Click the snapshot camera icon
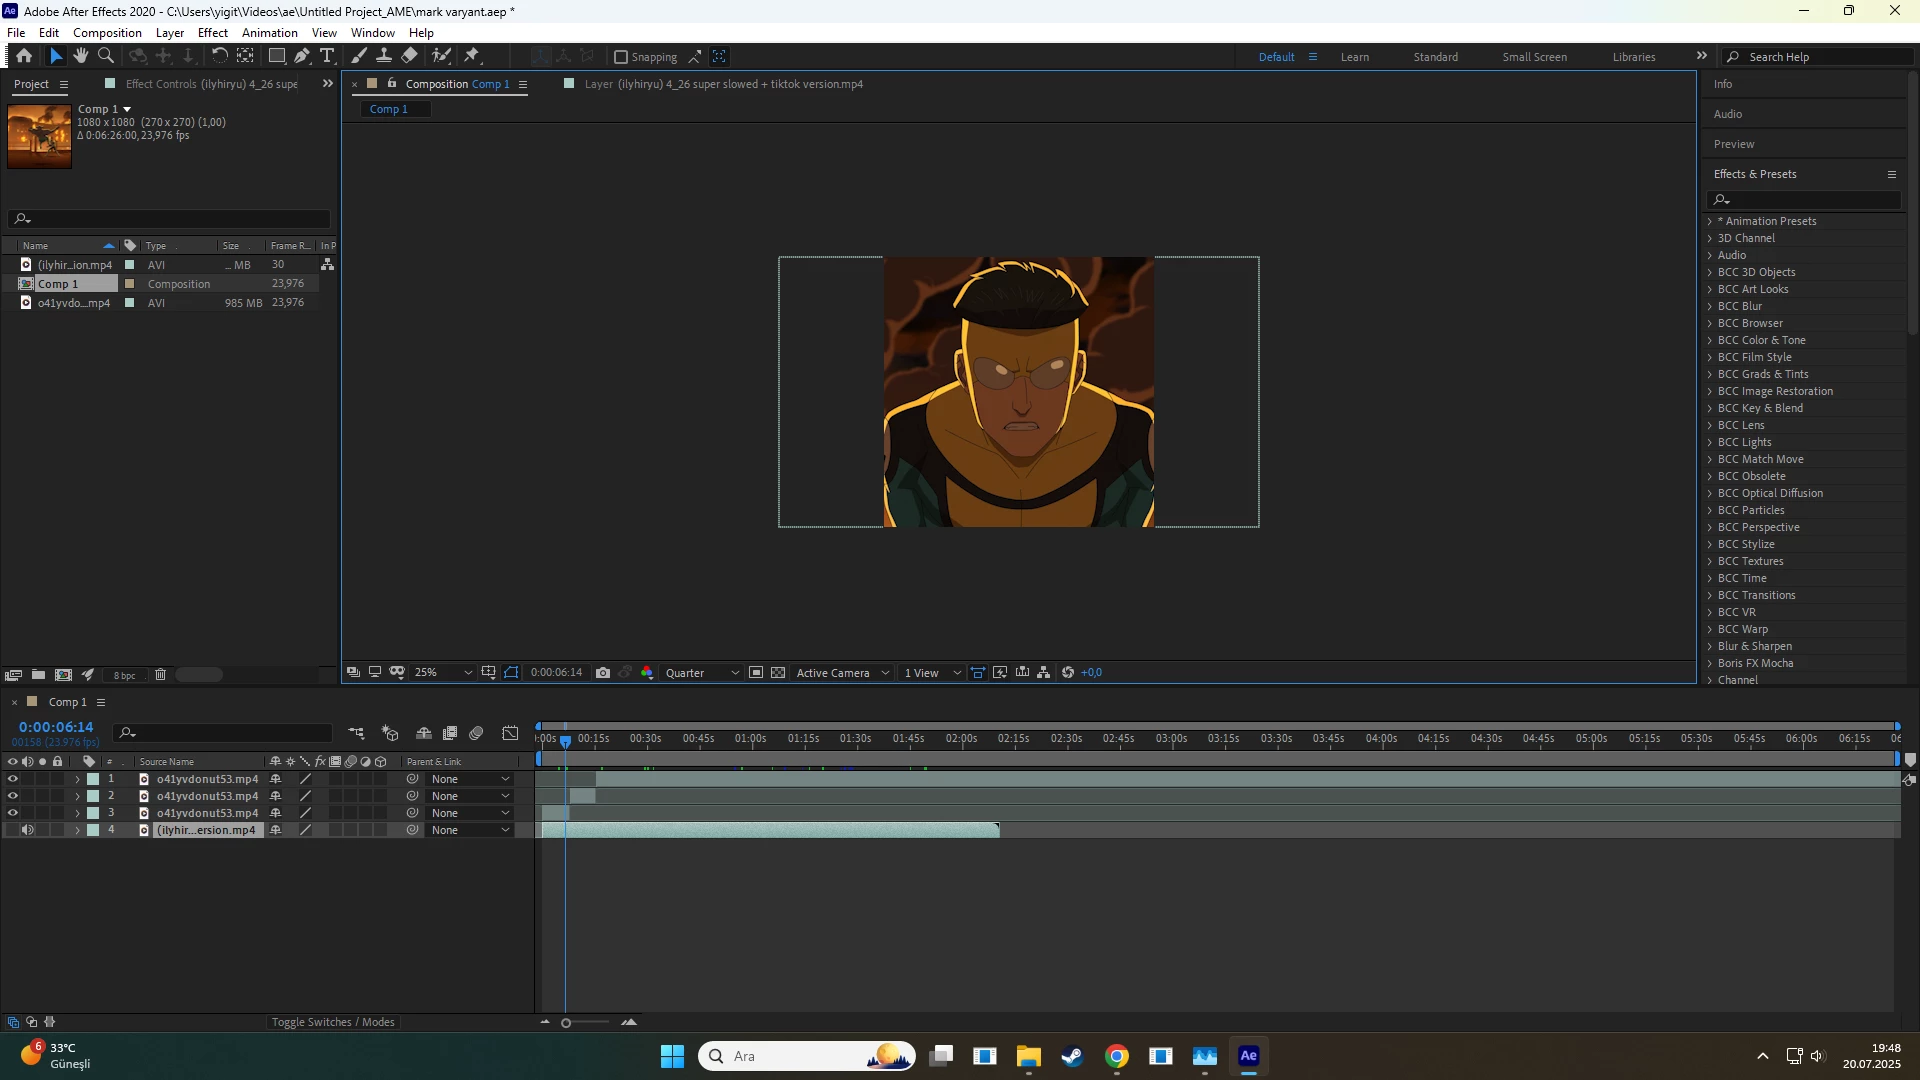 coord(603,673)
